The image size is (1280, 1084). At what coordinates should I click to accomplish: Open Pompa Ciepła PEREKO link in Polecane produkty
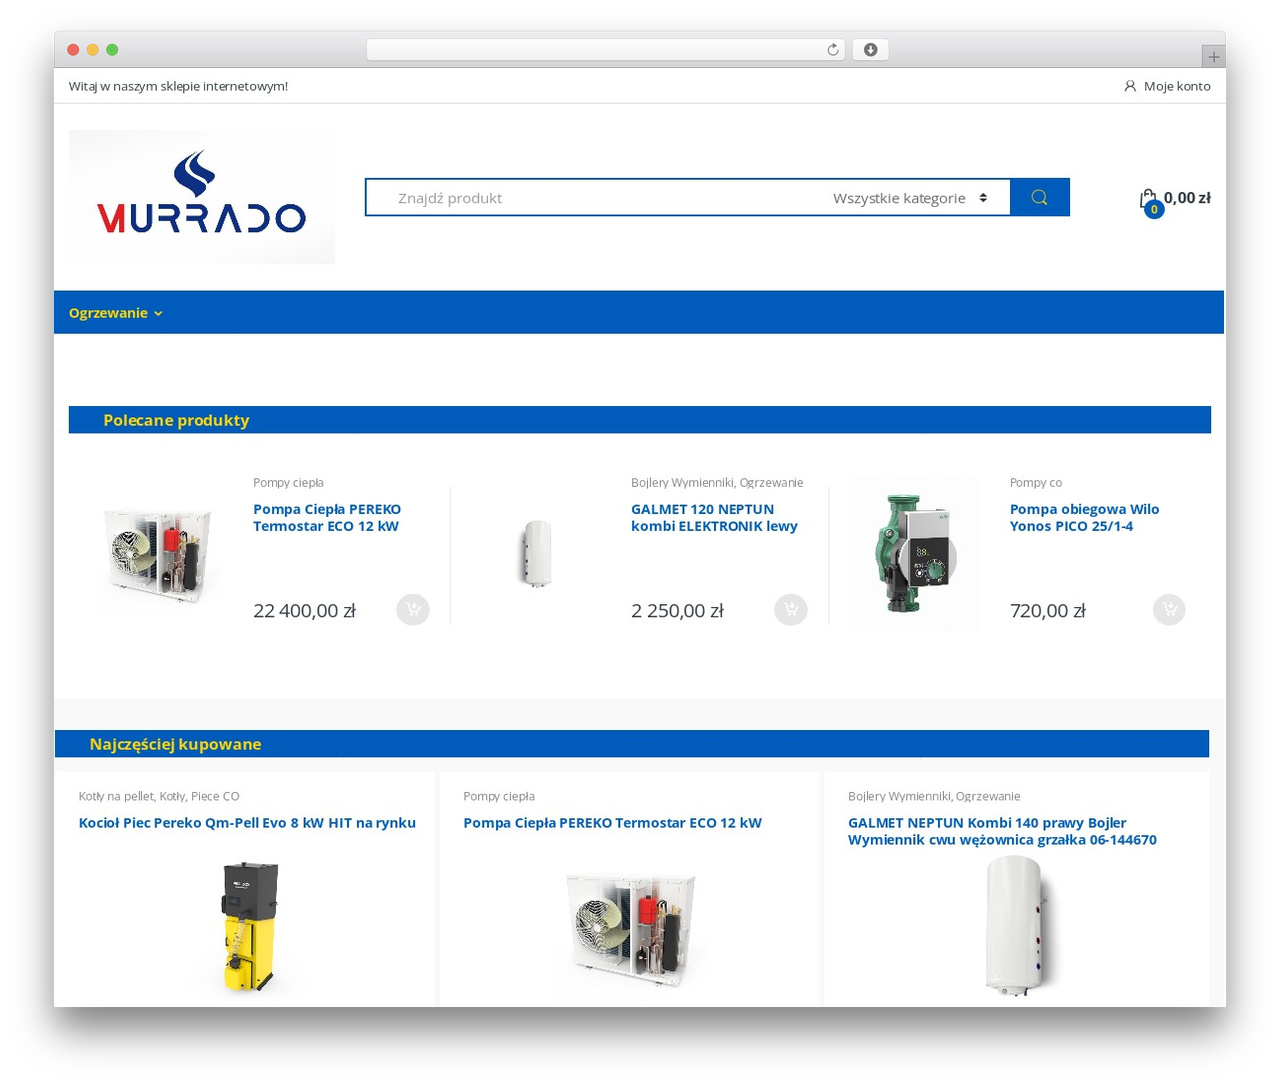327,517
